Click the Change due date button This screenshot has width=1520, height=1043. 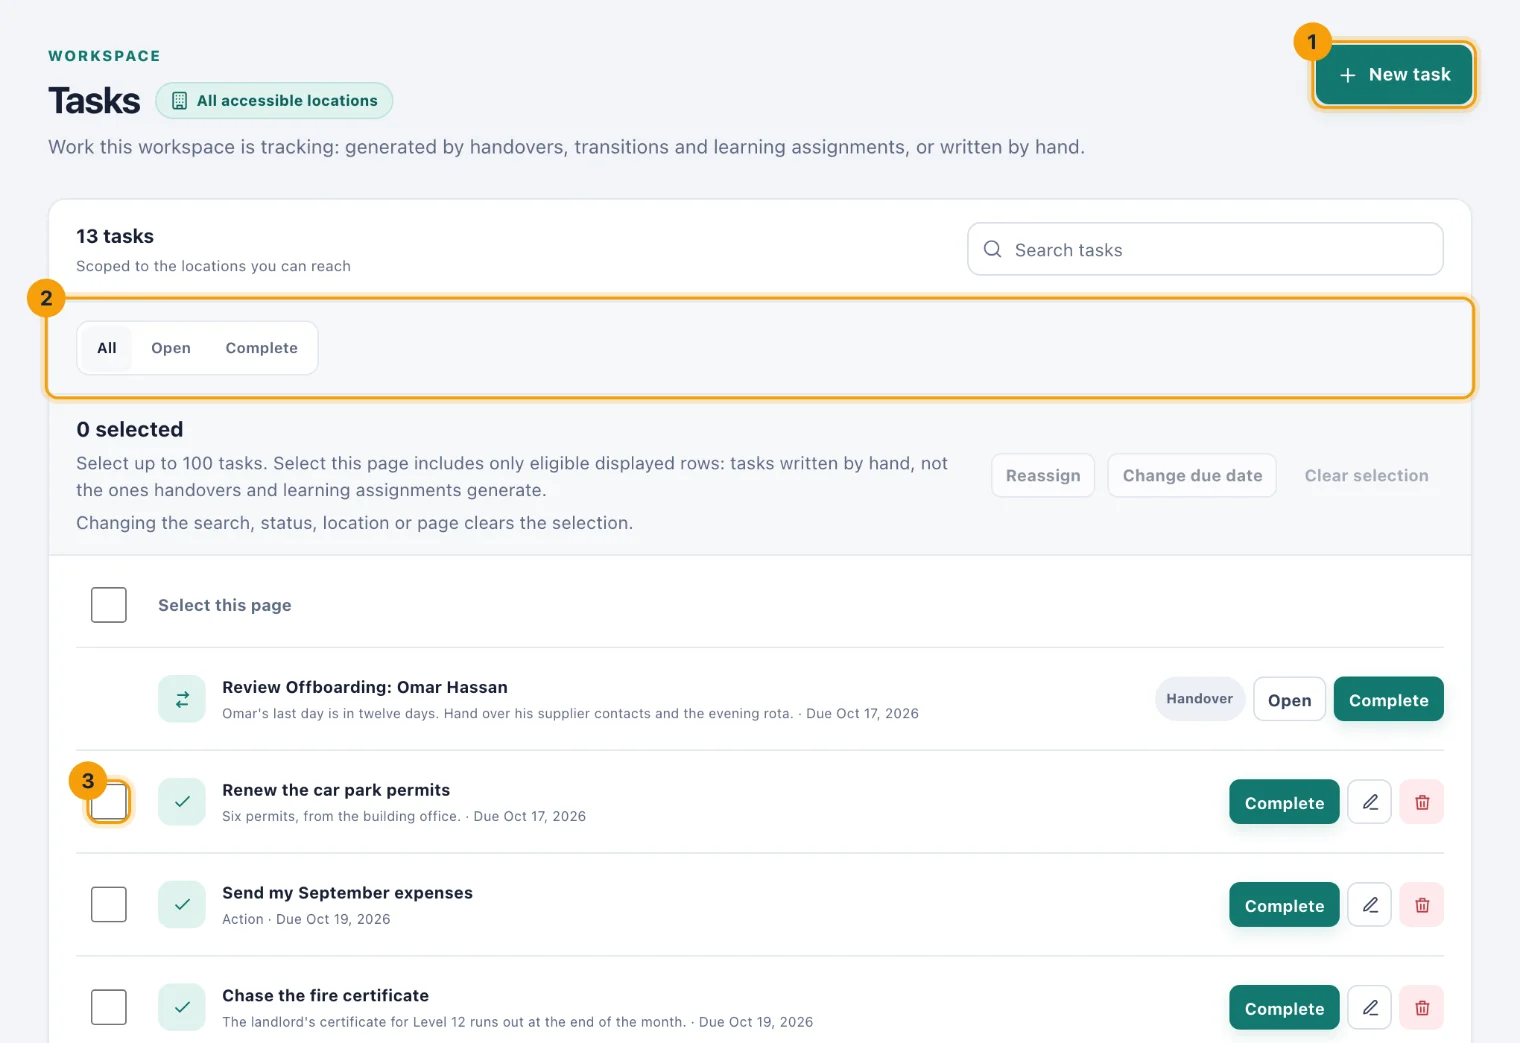1192,475
